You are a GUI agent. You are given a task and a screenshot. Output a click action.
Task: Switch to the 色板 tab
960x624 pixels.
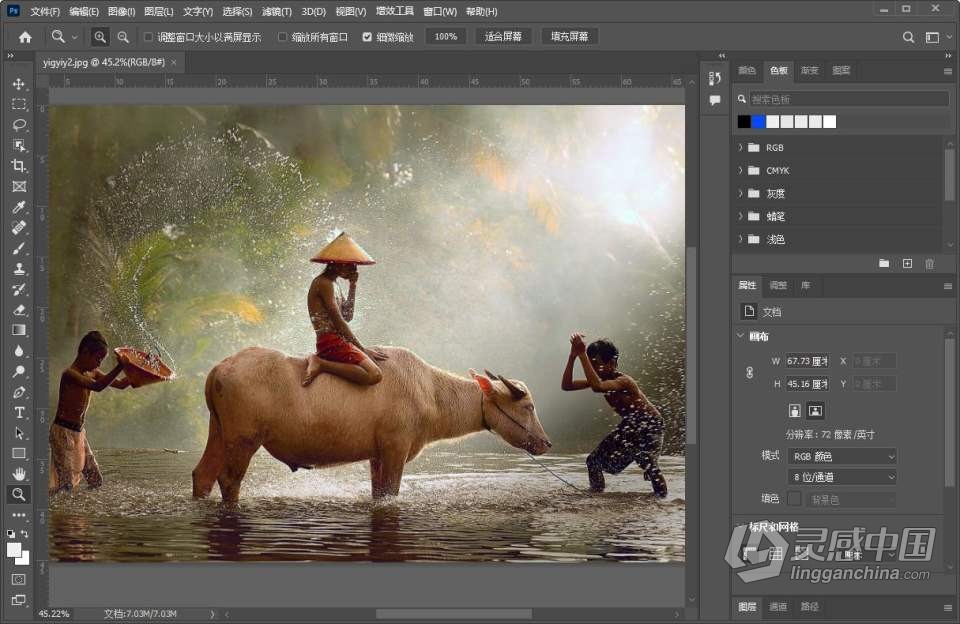779,70
